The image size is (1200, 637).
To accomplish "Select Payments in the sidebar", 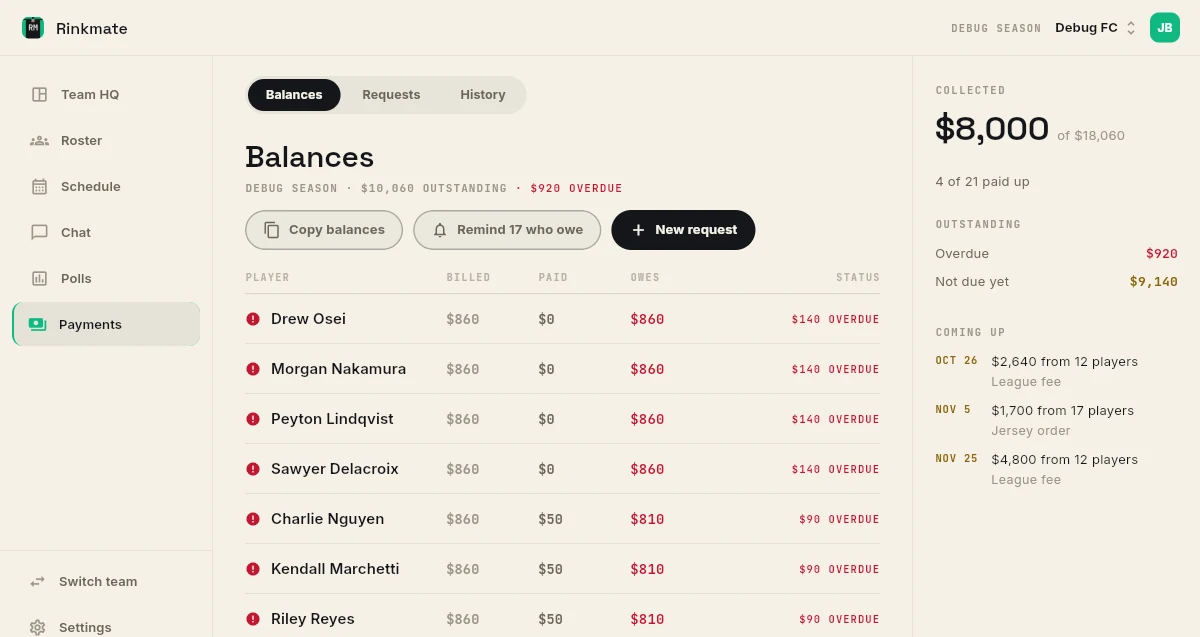I will (106, 324).
